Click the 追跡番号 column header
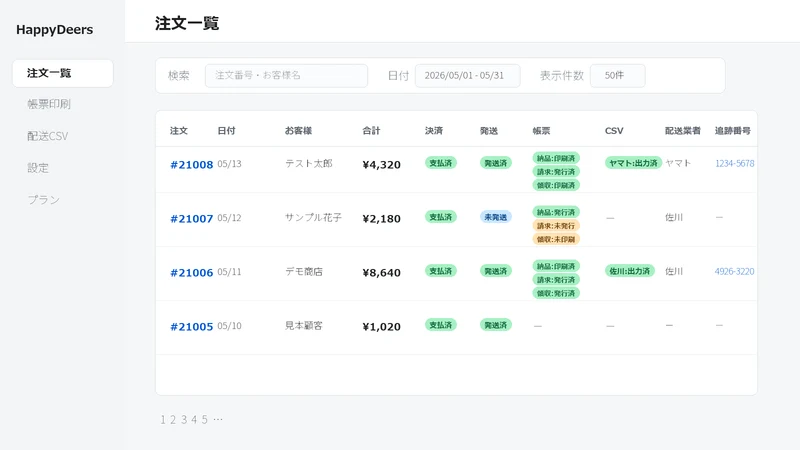 coord(733,131)
